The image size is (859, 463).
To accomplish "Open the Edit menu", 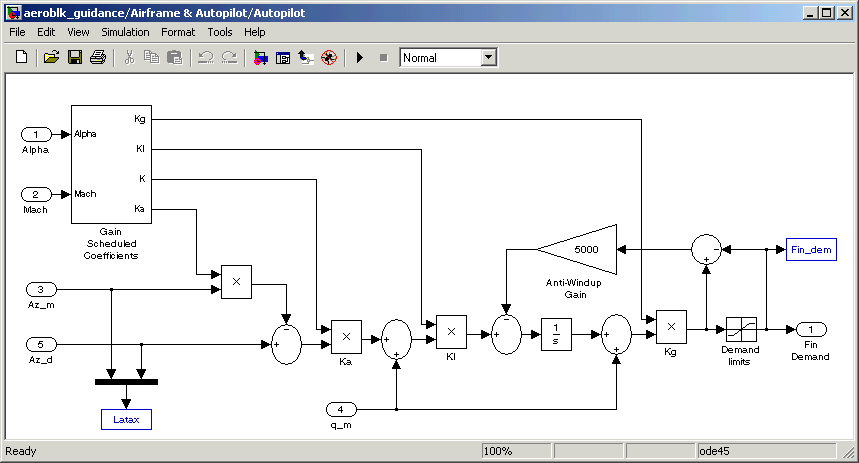I will 46,32.
